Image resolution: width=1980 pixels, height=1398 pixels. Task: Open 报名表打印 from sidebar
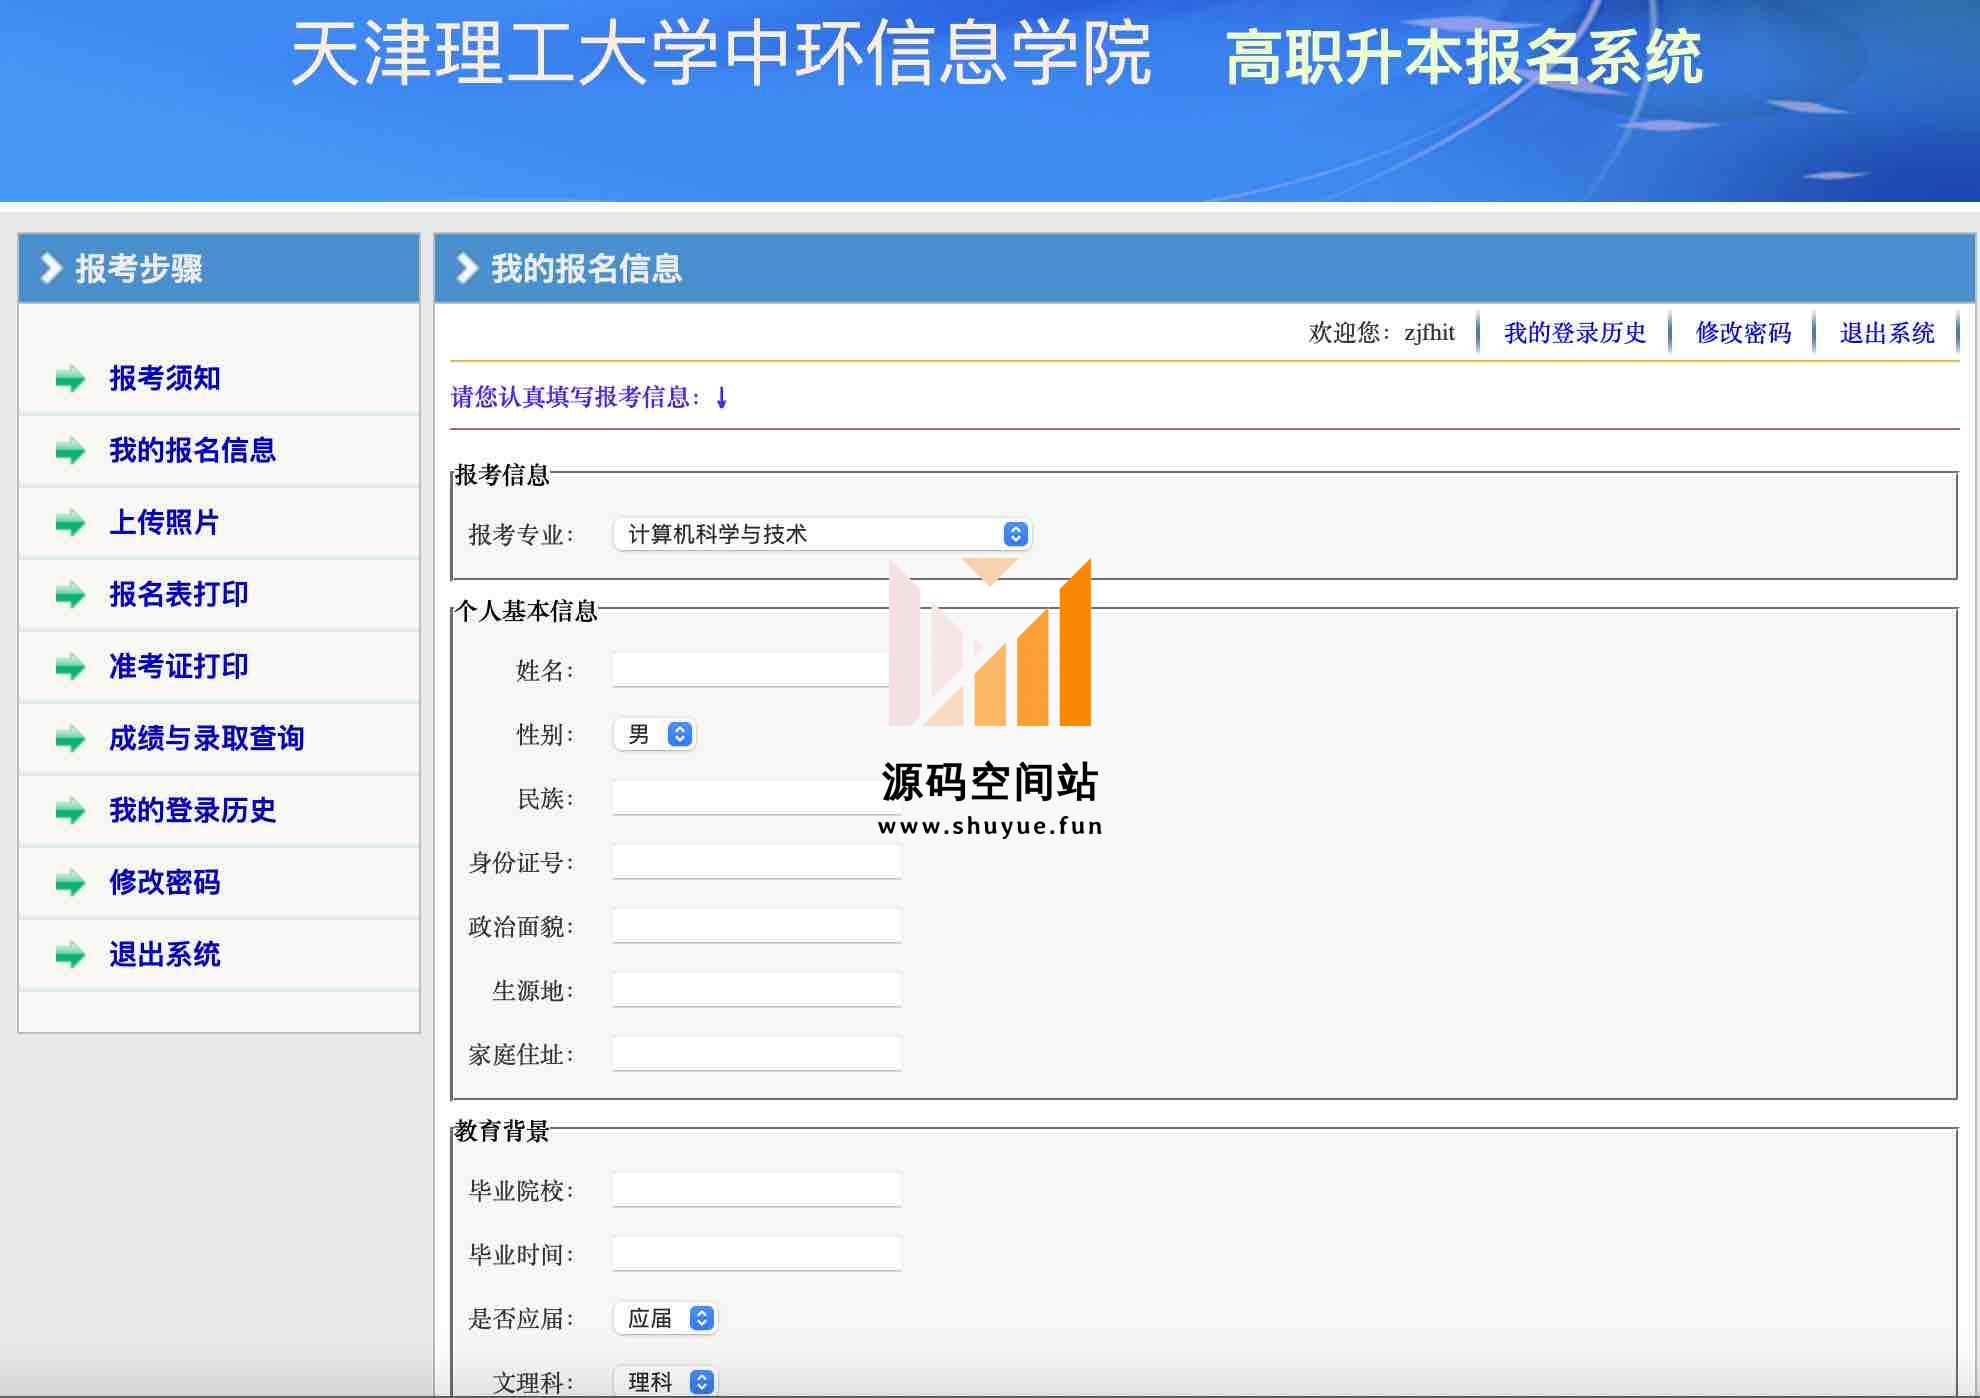click(179, 594)
